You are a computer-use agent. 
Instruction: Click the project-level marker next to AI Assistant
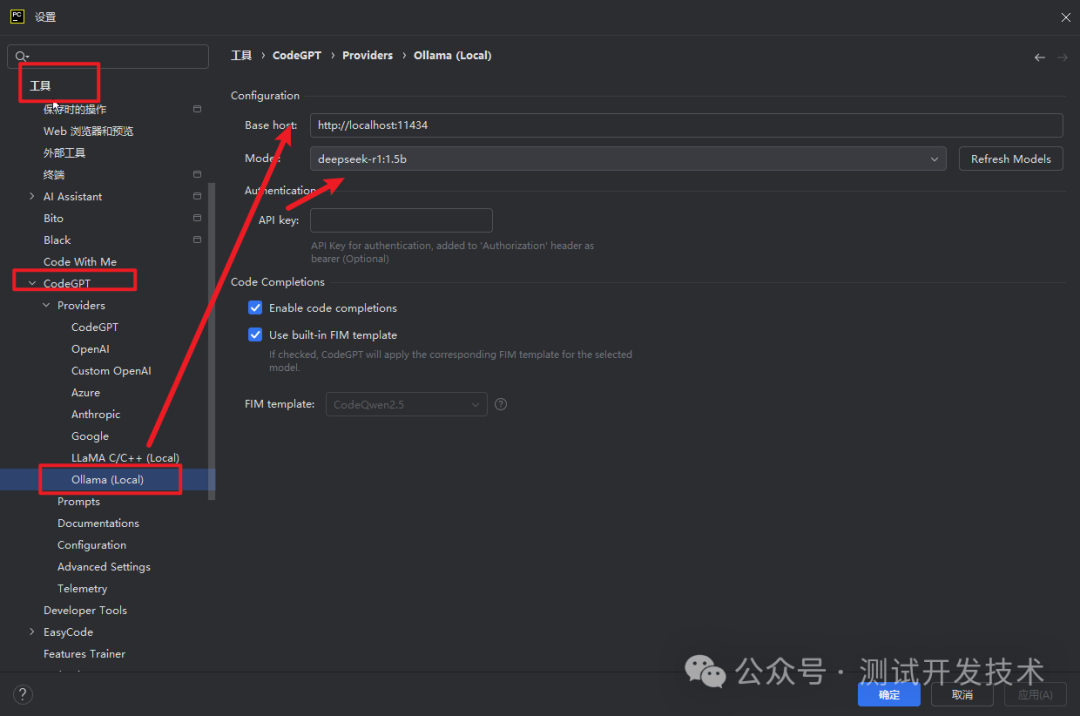click(197, 196)
